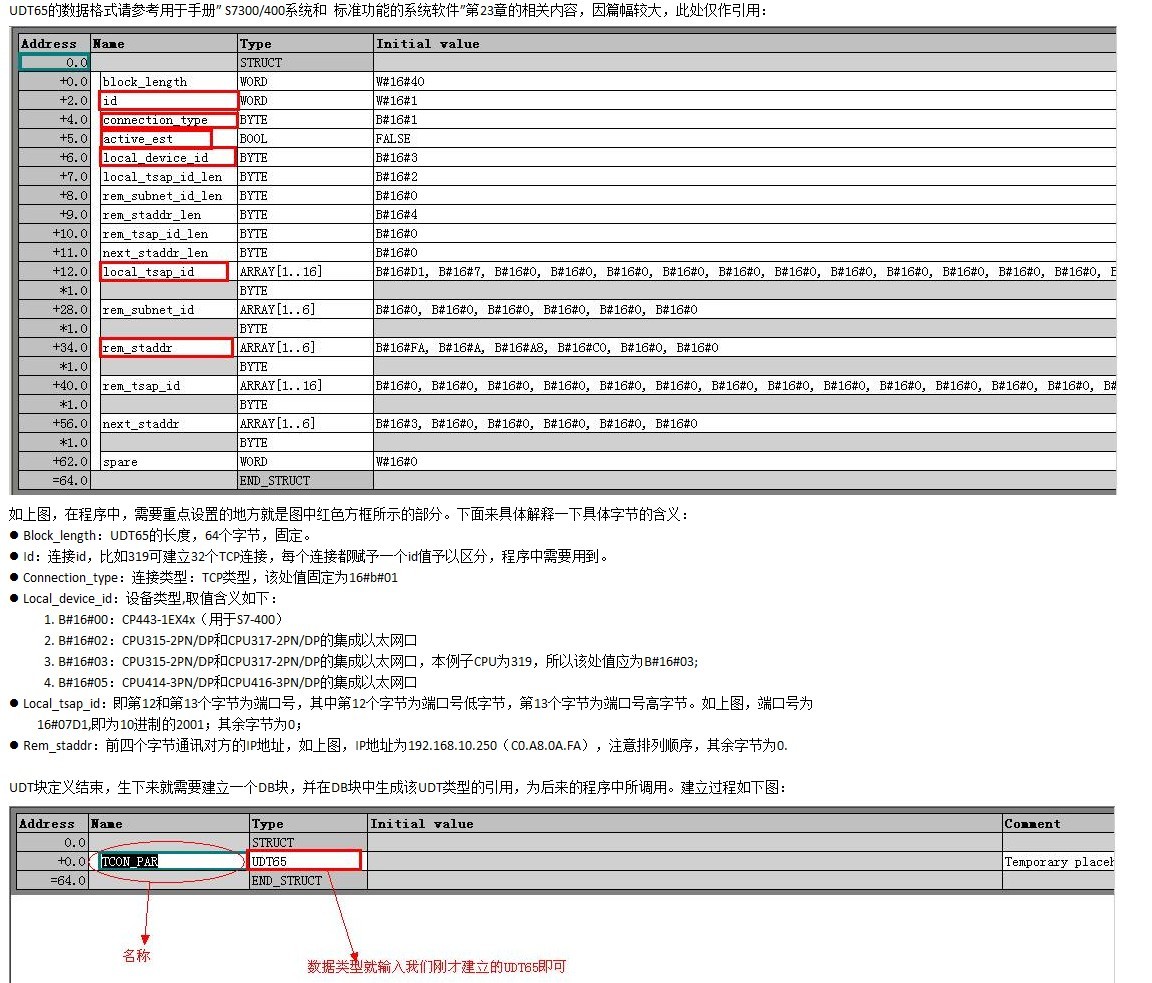
Task: Select rem_tsap_id_len name cell
Action: tap(168, 234)
